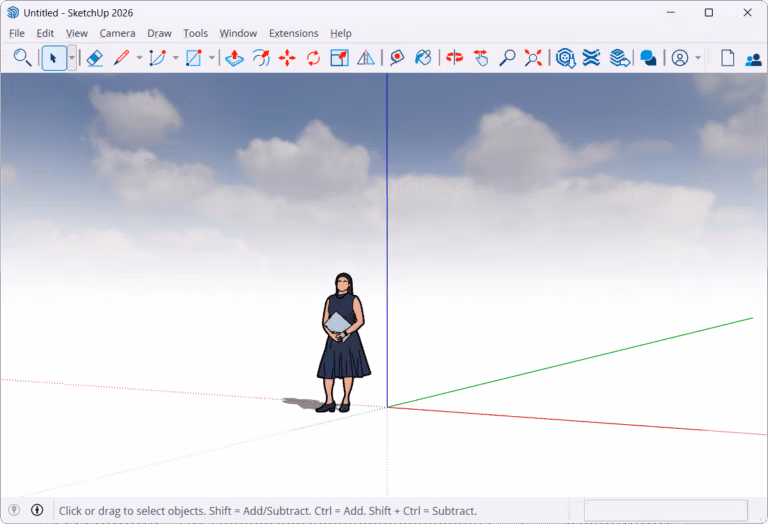The width and height of the screenshot is (768, 524).
Task: Maximize the SketchUp window
Action: [709, 12]
